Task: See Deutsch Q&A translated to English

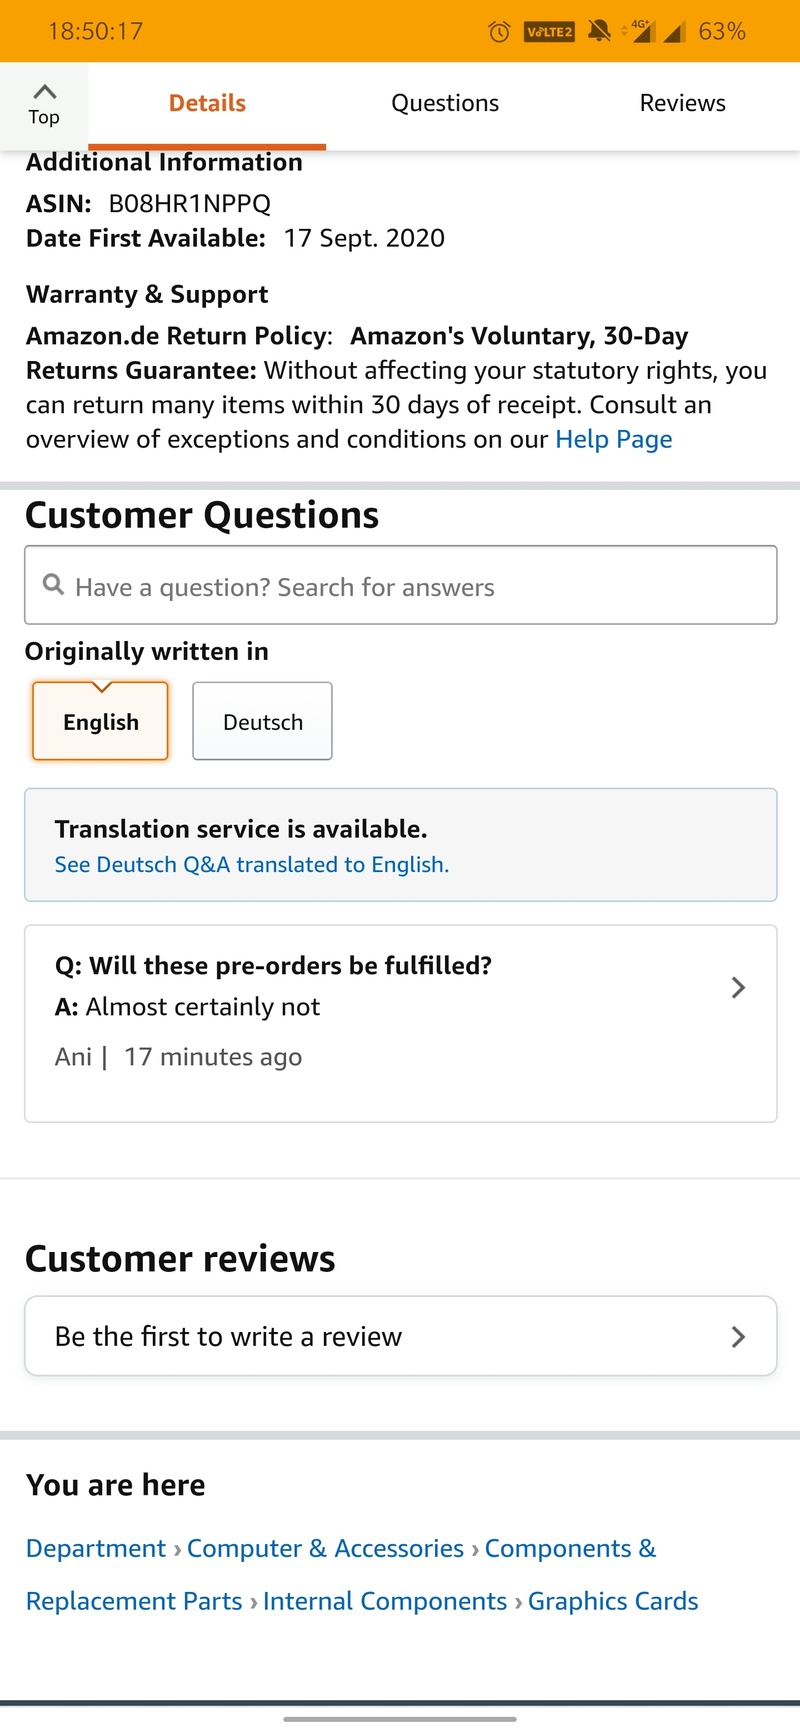Action: pos(251,865)
